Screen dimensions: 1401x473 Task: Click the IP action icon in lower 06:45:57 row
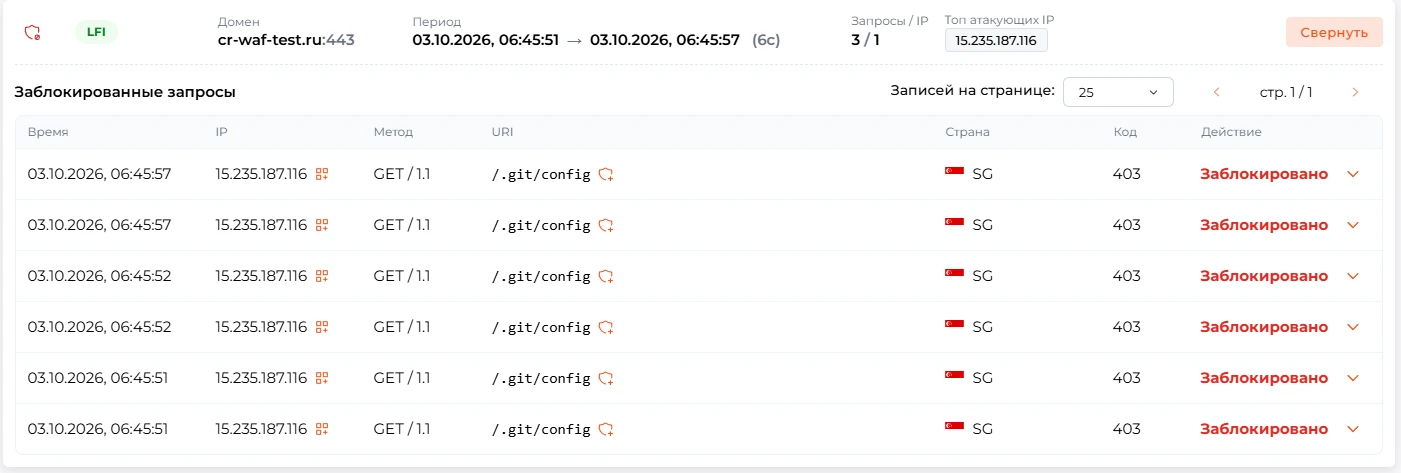point(322,225)
